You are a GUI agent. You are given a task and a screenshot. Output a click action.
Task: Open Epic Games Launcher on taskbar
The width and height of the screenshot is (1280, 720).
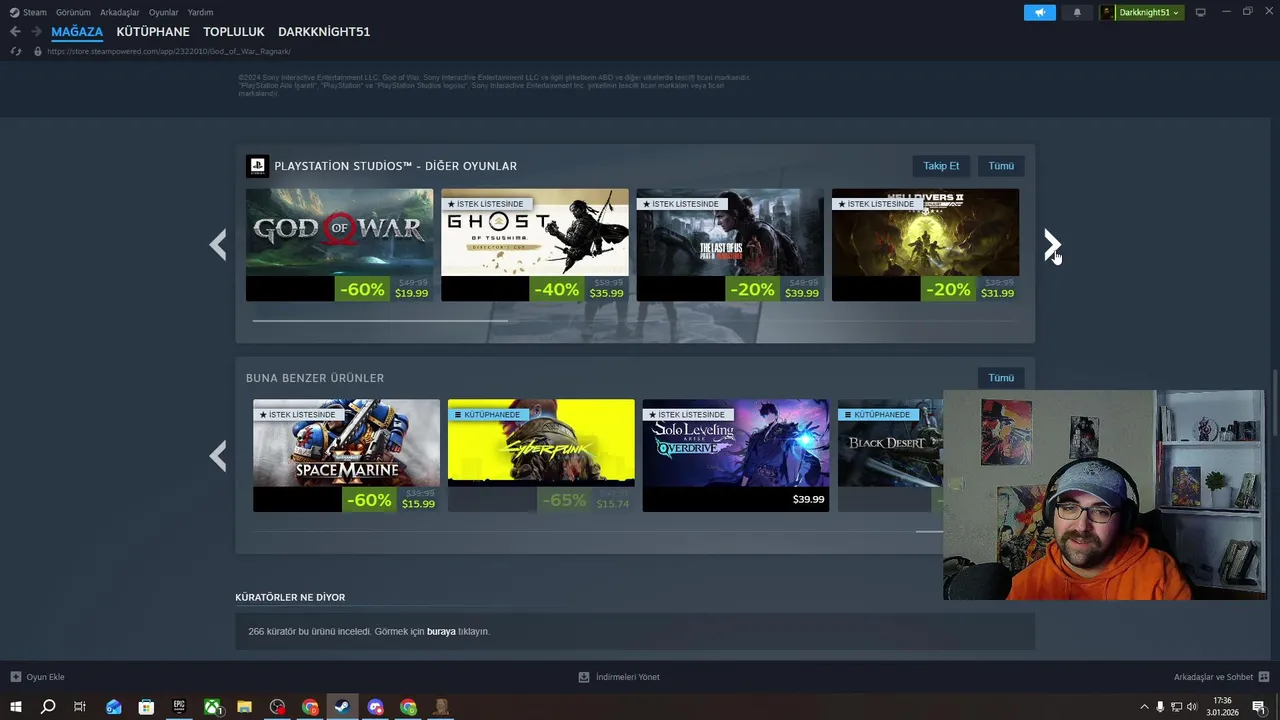coord(179,707)
